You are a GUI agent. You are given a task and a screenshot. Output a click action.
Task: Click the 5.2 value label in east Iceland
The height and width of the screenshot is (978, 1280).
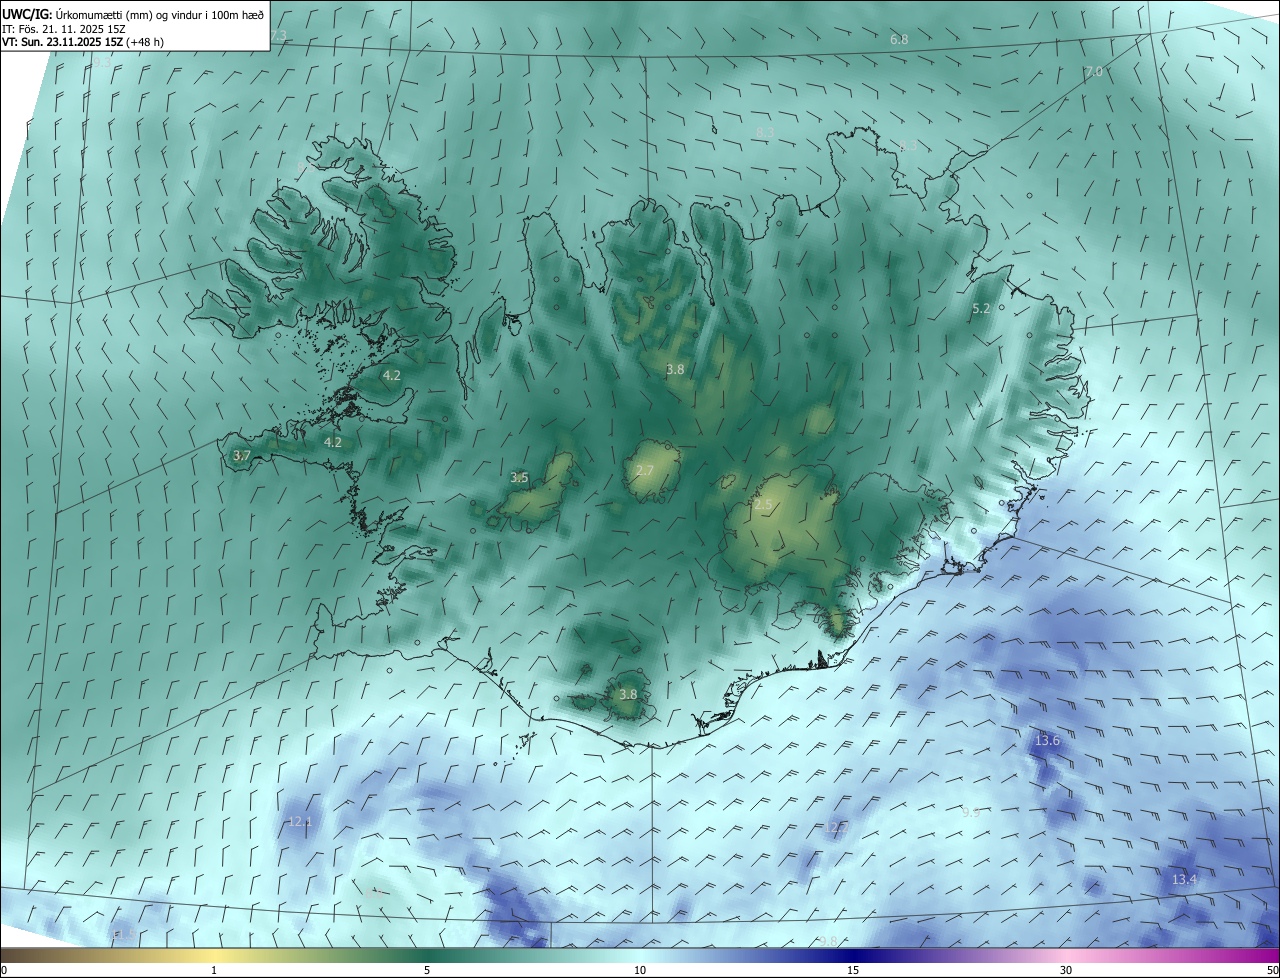click(x=981, y=309)
